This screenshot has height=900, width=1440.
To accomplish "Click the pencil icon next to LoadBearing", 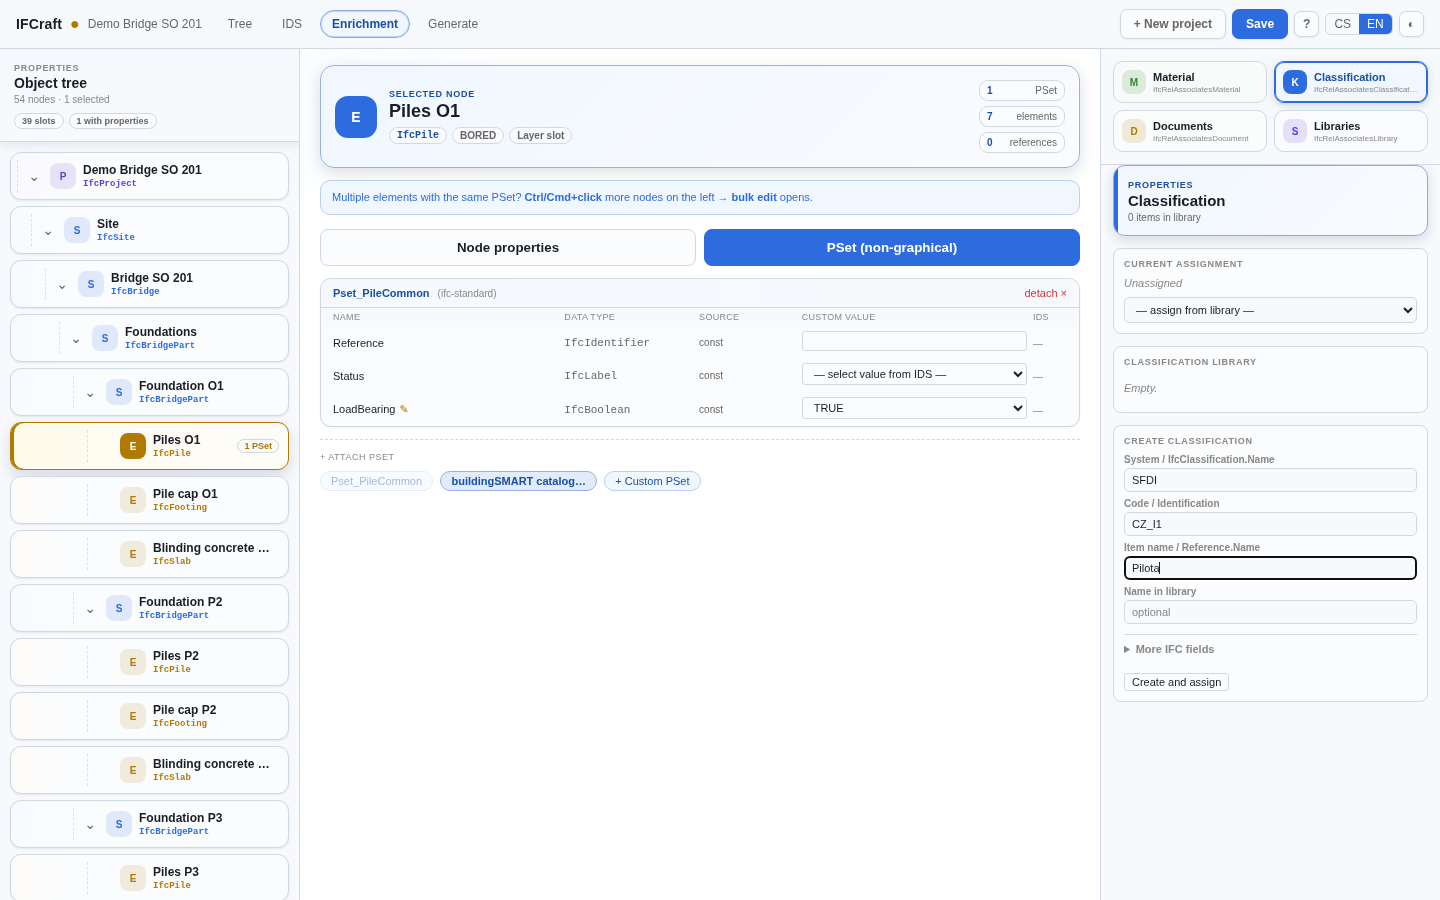I will coord(404,409).
